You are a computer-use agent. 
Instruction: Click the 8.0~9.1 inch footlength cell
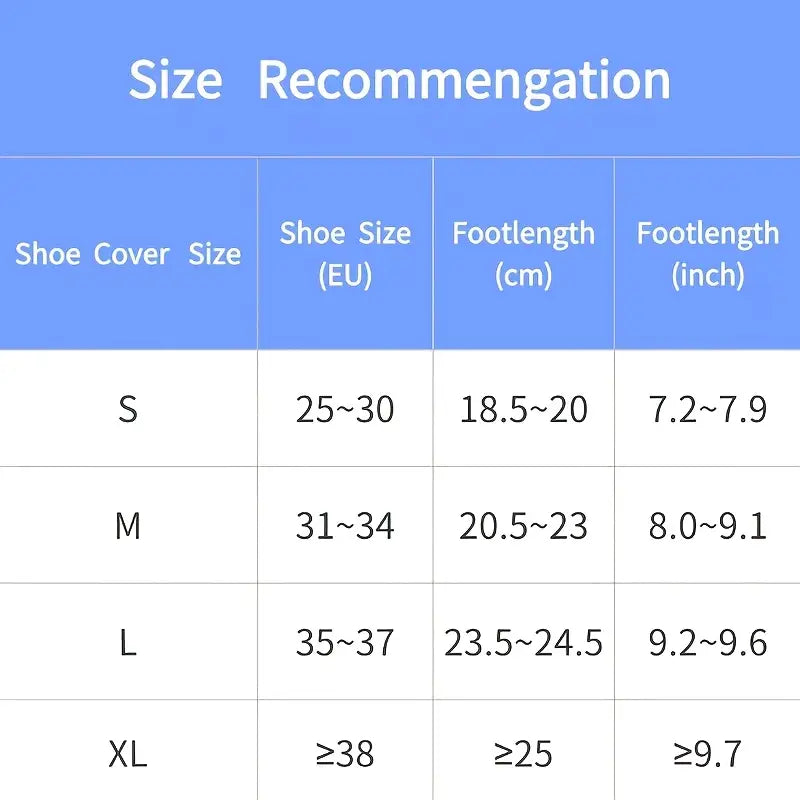pos(707,526)
